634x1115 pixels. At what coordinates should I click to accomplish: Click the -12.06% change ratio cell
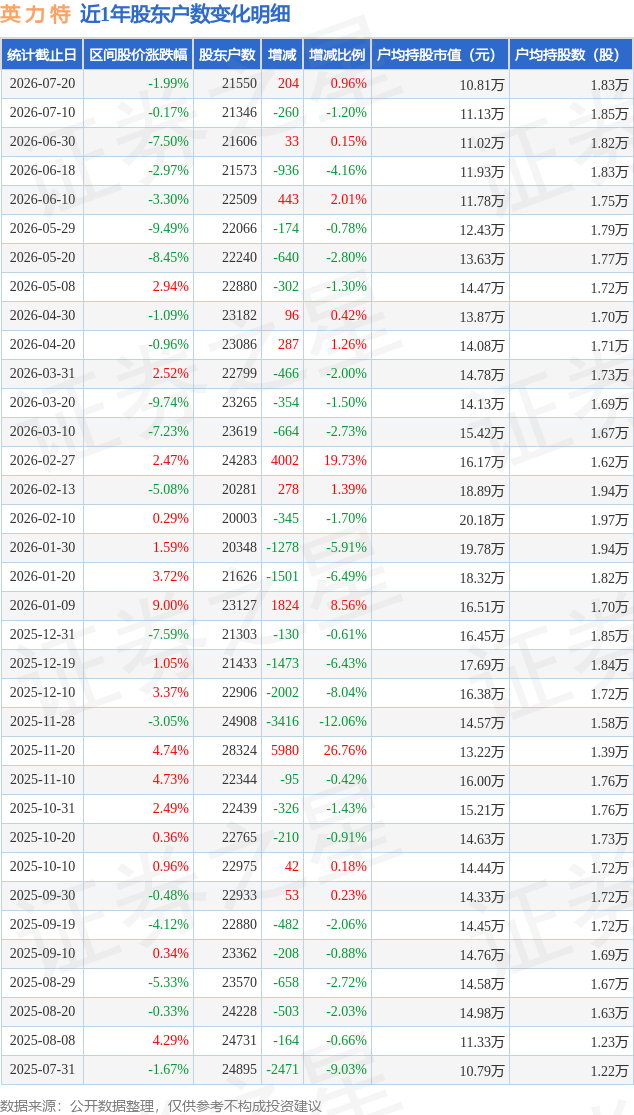337,721
